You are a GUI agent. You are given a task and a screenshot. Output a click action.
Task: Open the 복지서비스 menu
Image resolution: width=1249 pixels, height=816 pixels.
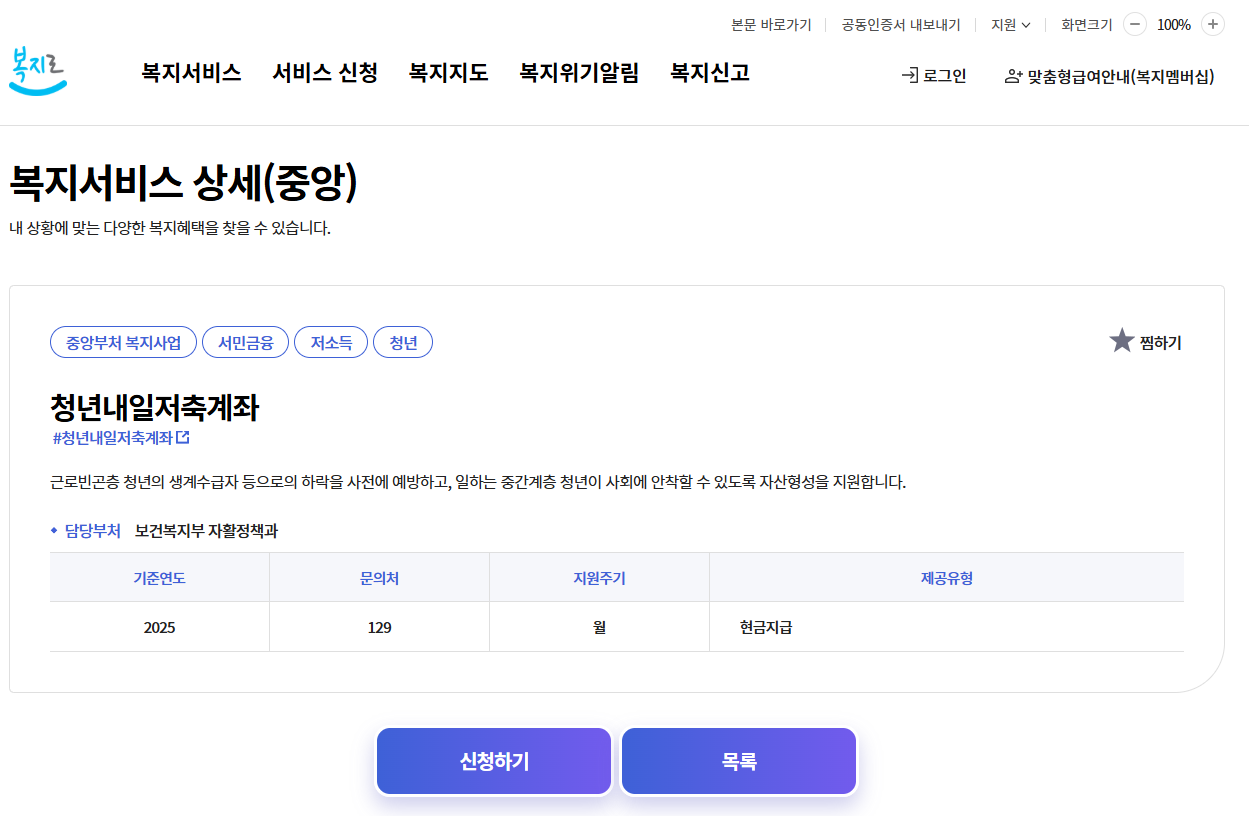[x=190, y=73]
